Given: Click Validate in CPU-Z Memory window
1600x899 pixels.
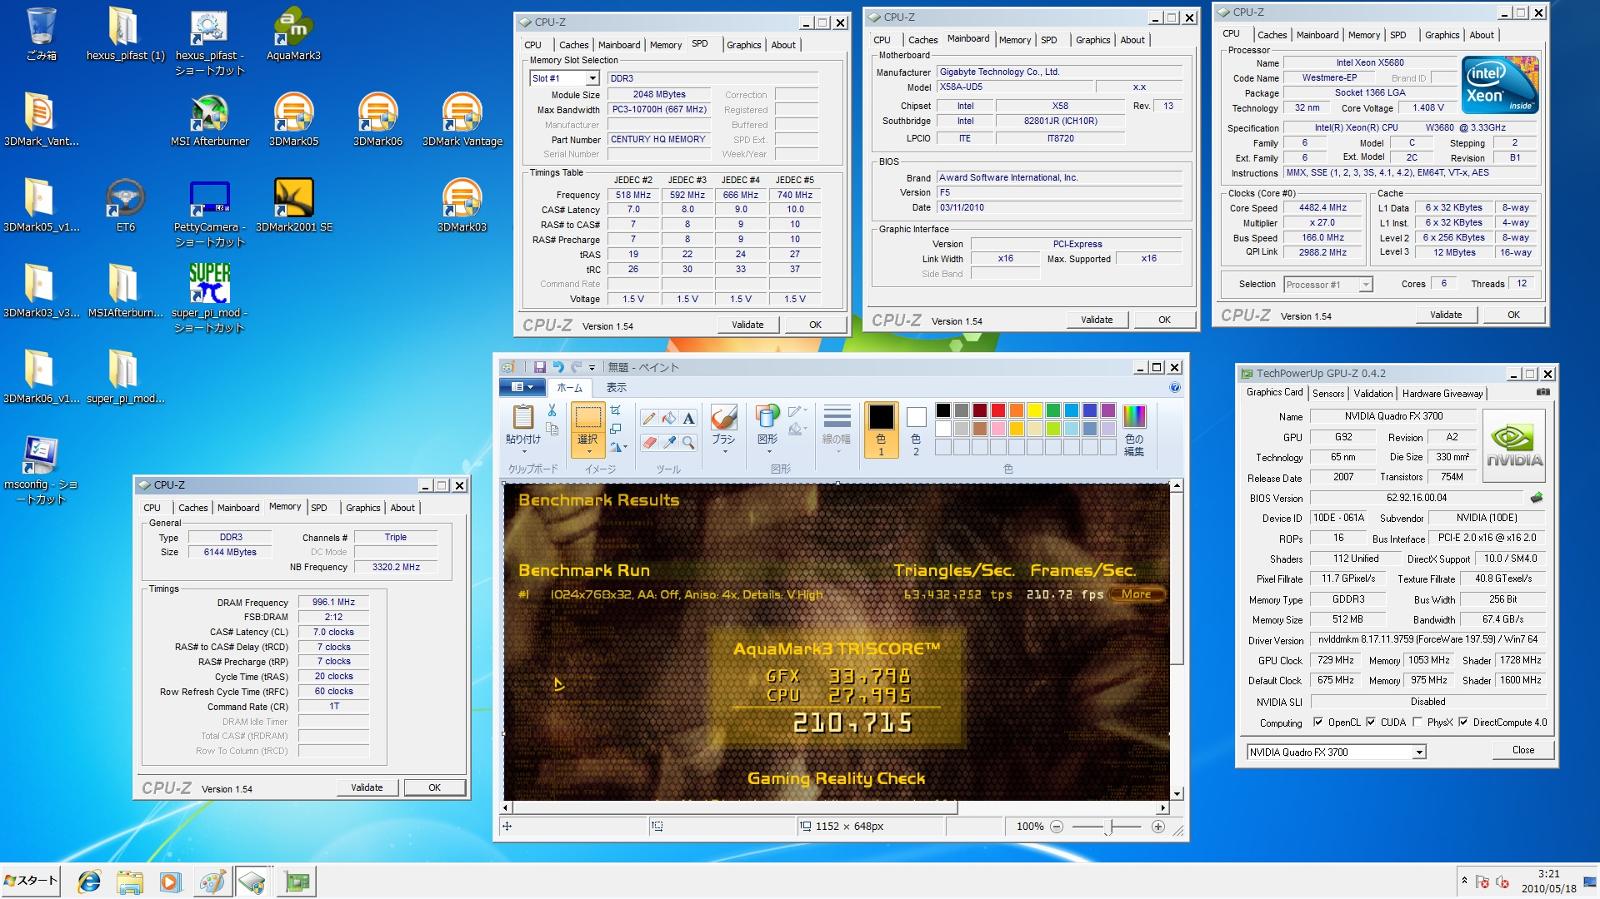Looking at the screenshot, I should pyautogui.click(x=367, y=788).
